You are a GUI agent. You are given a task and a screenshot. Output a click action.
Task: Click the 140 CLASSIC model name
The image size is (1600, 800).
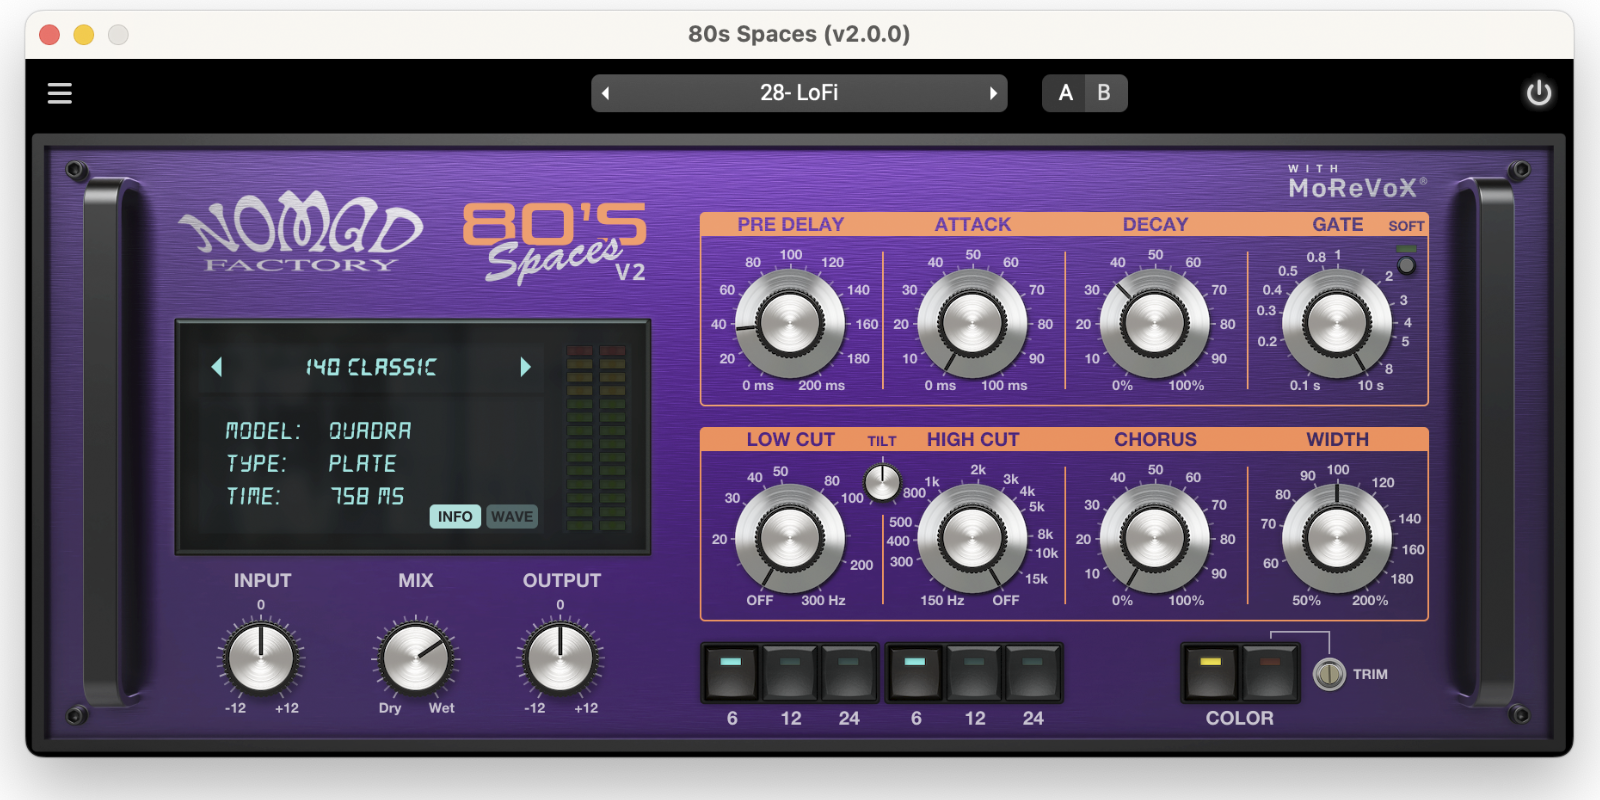[371, 367]
